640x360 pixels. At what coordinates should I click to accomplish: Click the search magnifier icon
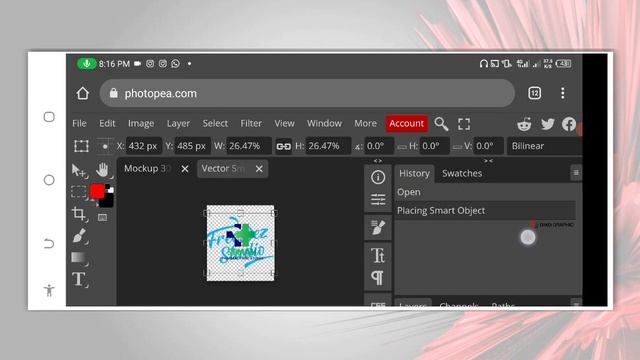pyautogui.click(x=441, y=124)
